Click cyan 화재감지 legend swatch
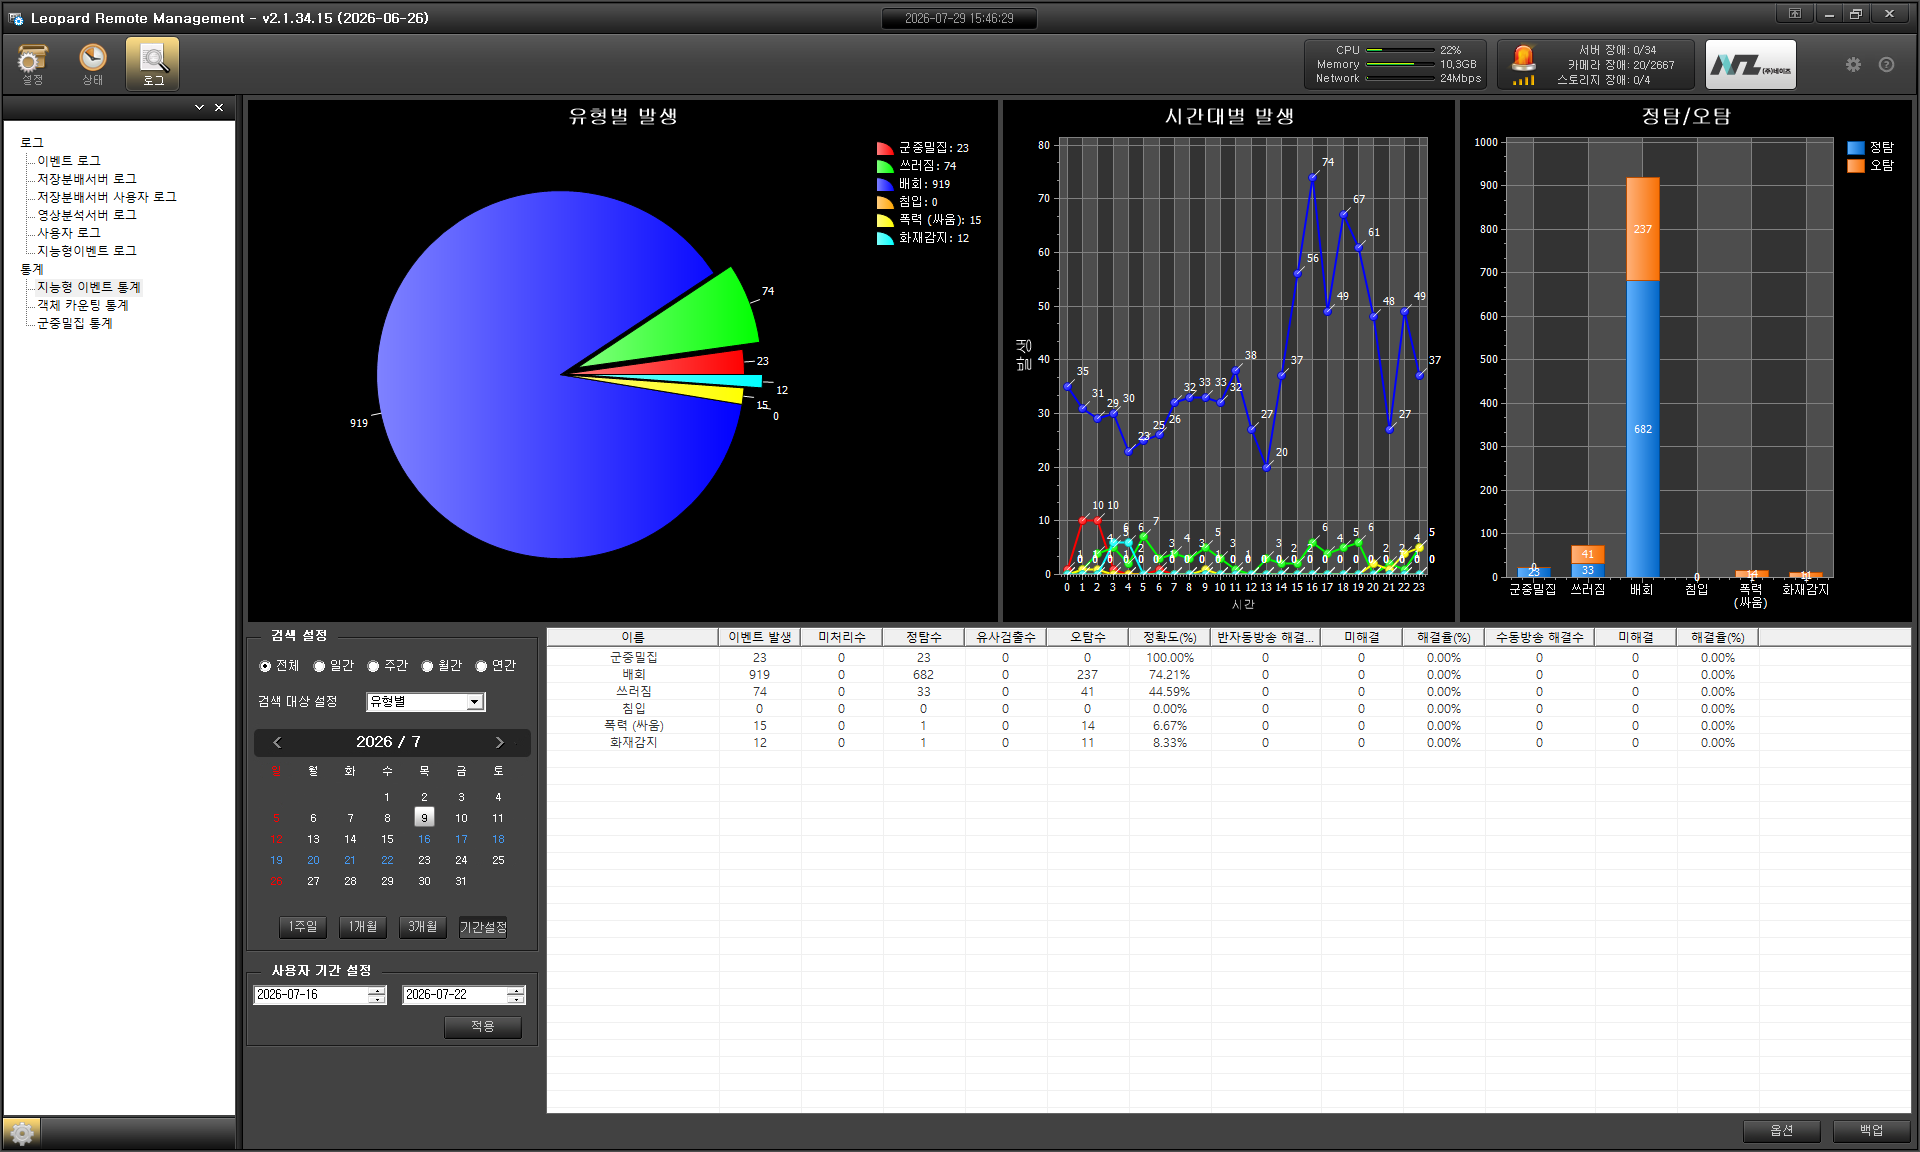This screenshot has height=1152, width=1920. coord(885,238)
